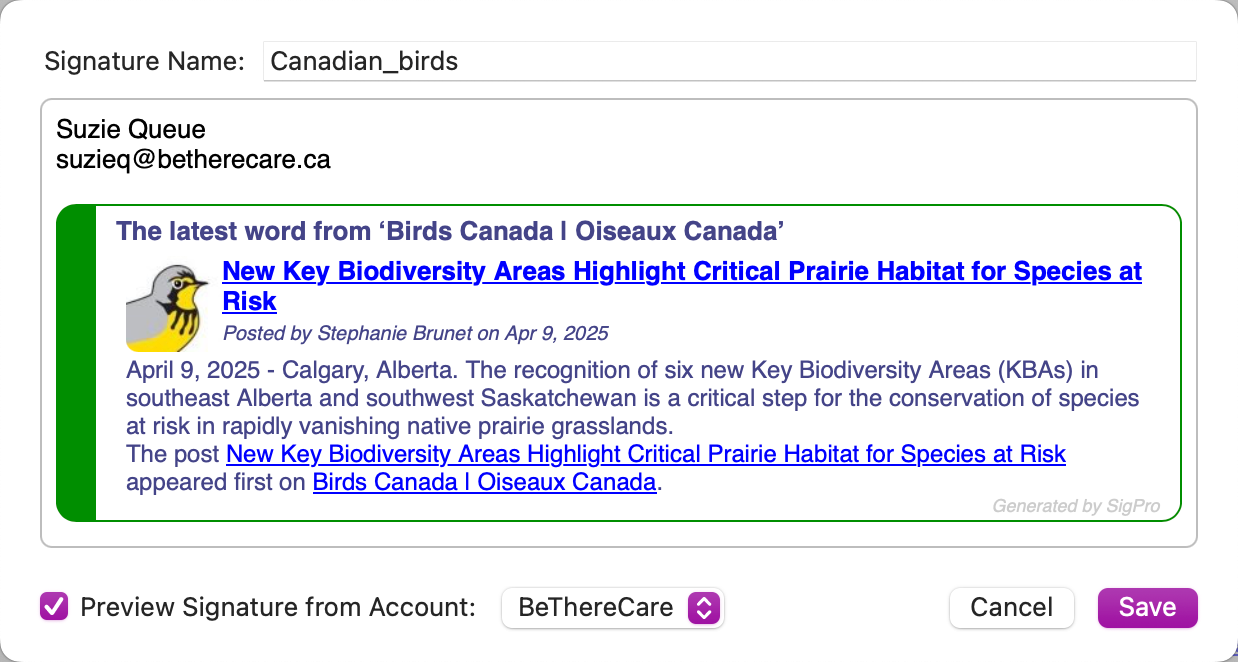The image size is (1238, 662).
Task: Click the 'Generated by SigPro' watermark text
Action: (x=1075, y=506)
